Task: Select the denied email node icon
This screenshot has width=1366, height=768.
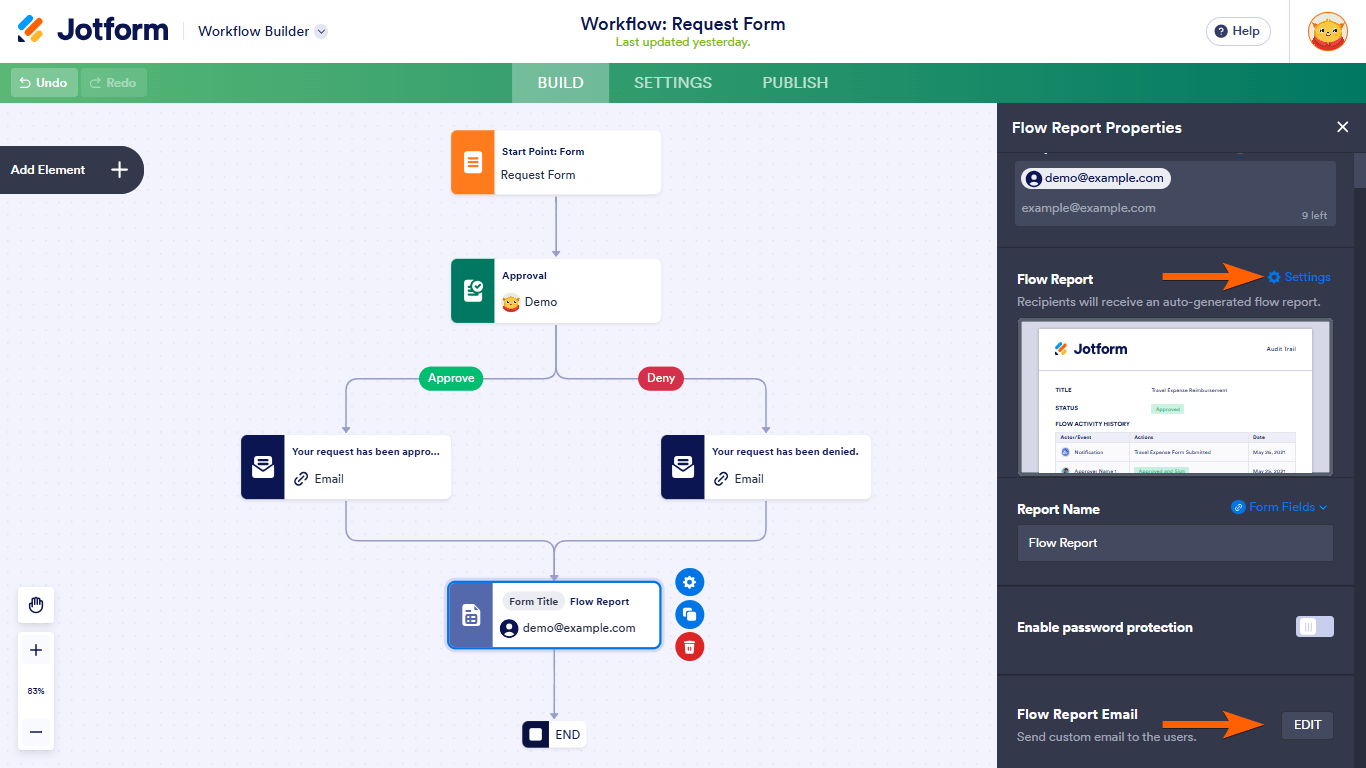Action: tap(683, 467)
